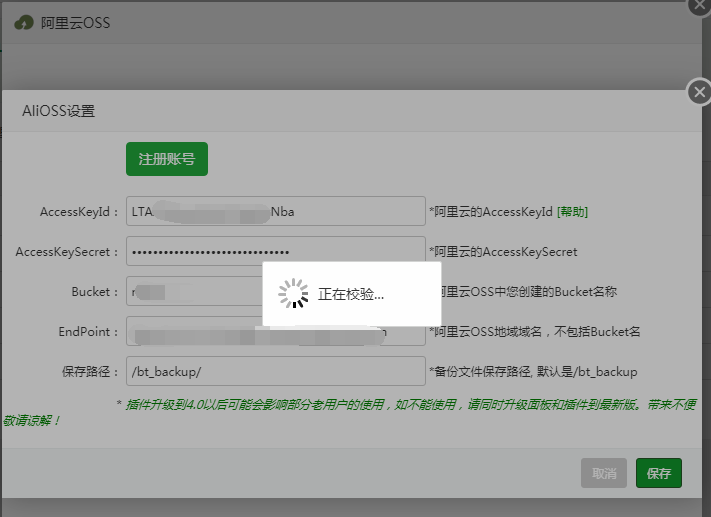This screenshot has height=517, width=711.
Task: Click the 正在校验 loading spinner
Action: click(x=293, y=293)
